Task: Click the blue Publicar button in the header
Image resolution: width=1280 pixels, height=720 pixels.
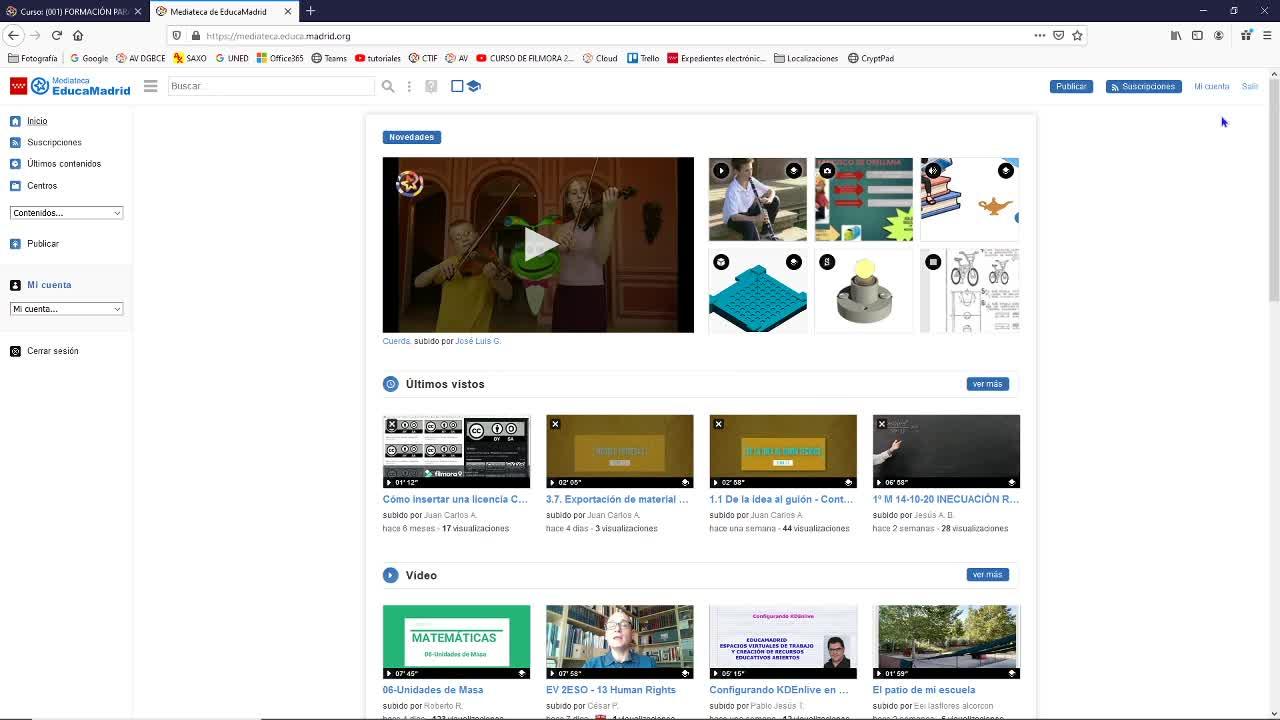Action: (1070, 86)
